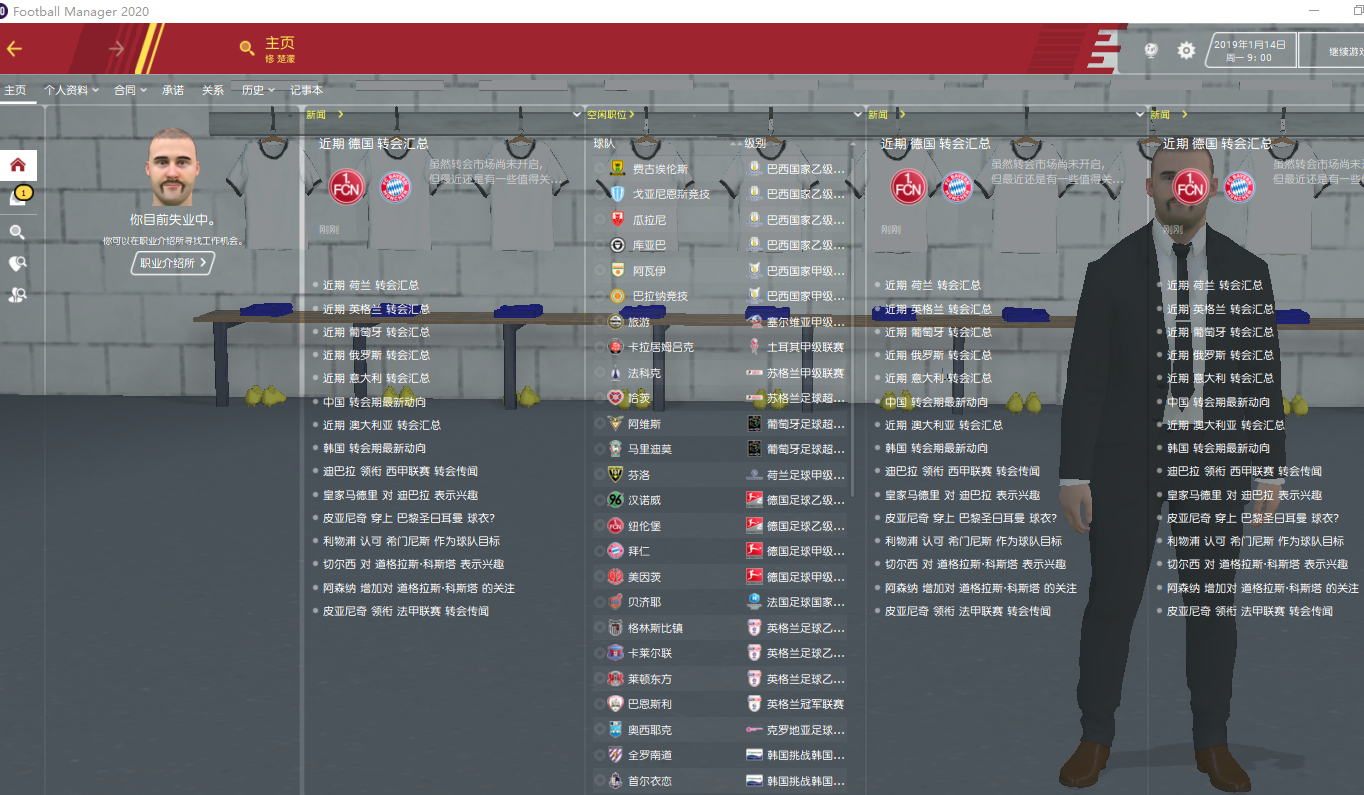Sort job list by the 级别 column

click(755, 143)
